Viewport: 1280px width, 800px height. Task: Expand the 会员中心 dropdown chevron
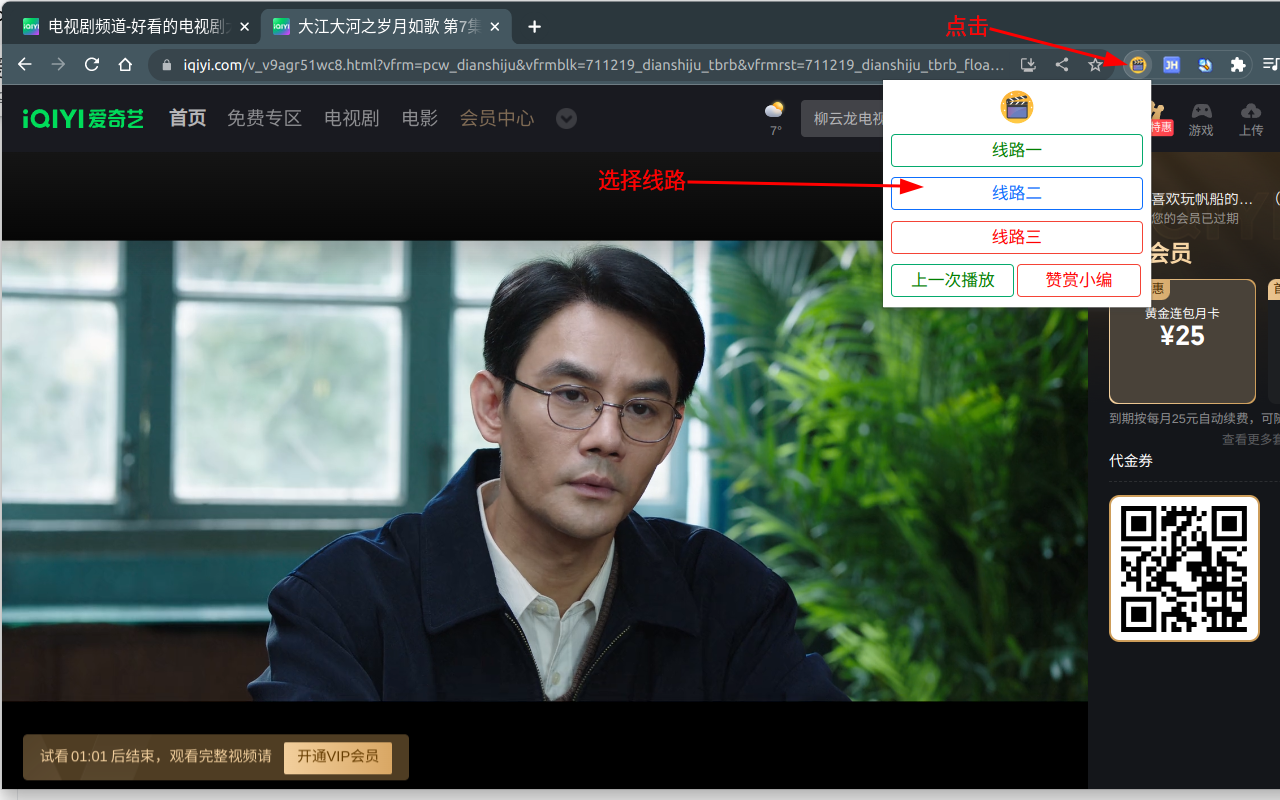pyautogui.click(x=566, y=118)
